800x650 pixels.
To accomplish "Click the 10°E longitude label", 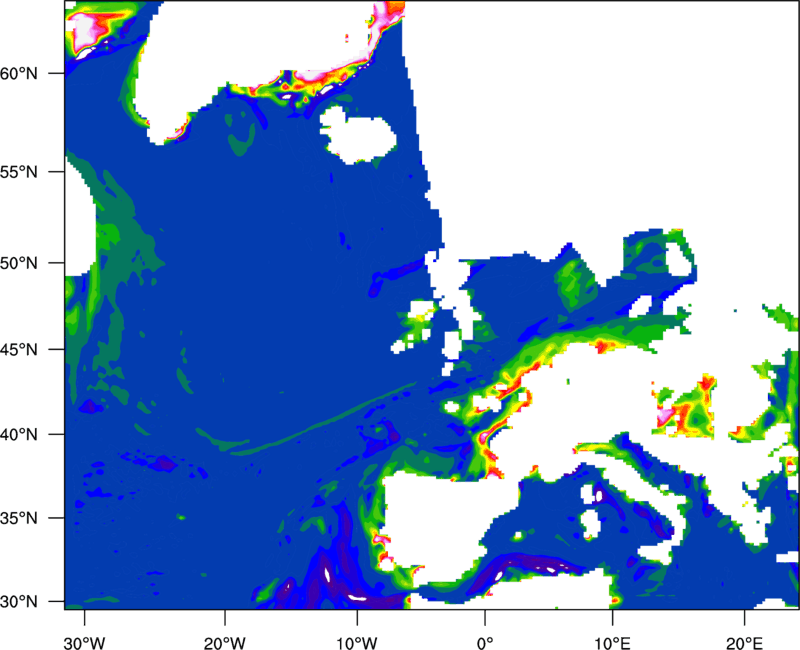I will tap(612, 643).
